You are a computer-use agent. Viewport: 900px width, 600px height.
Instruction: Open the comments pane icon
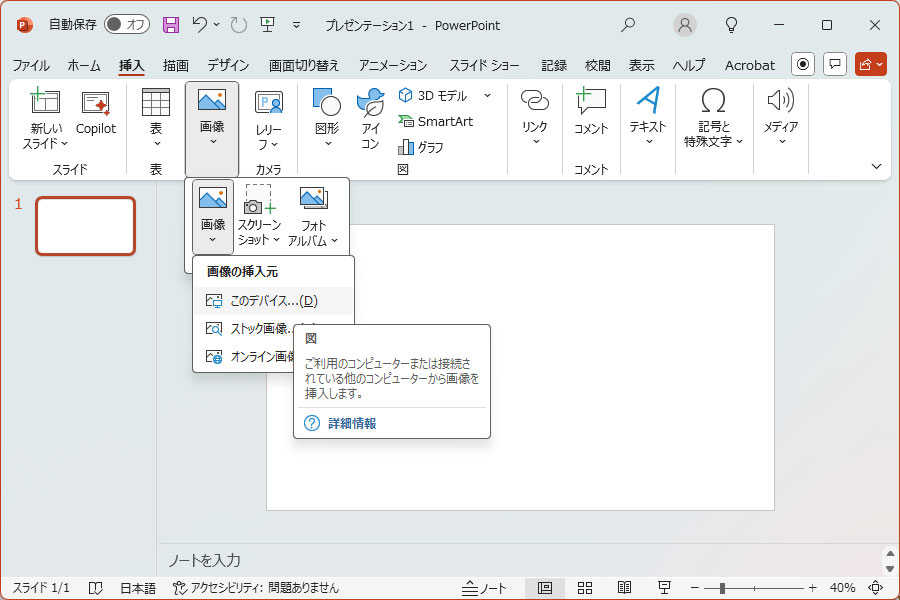point(835,64)
